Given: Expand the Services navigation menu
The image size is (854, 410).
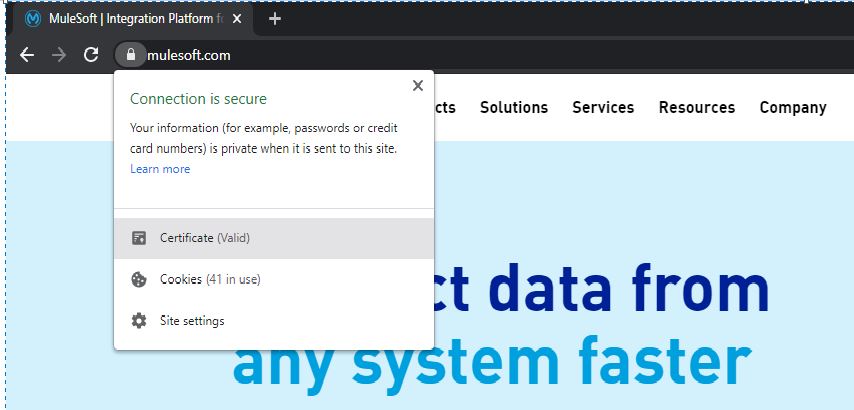Looking at the screenshot, I should [x=603, y=107].
